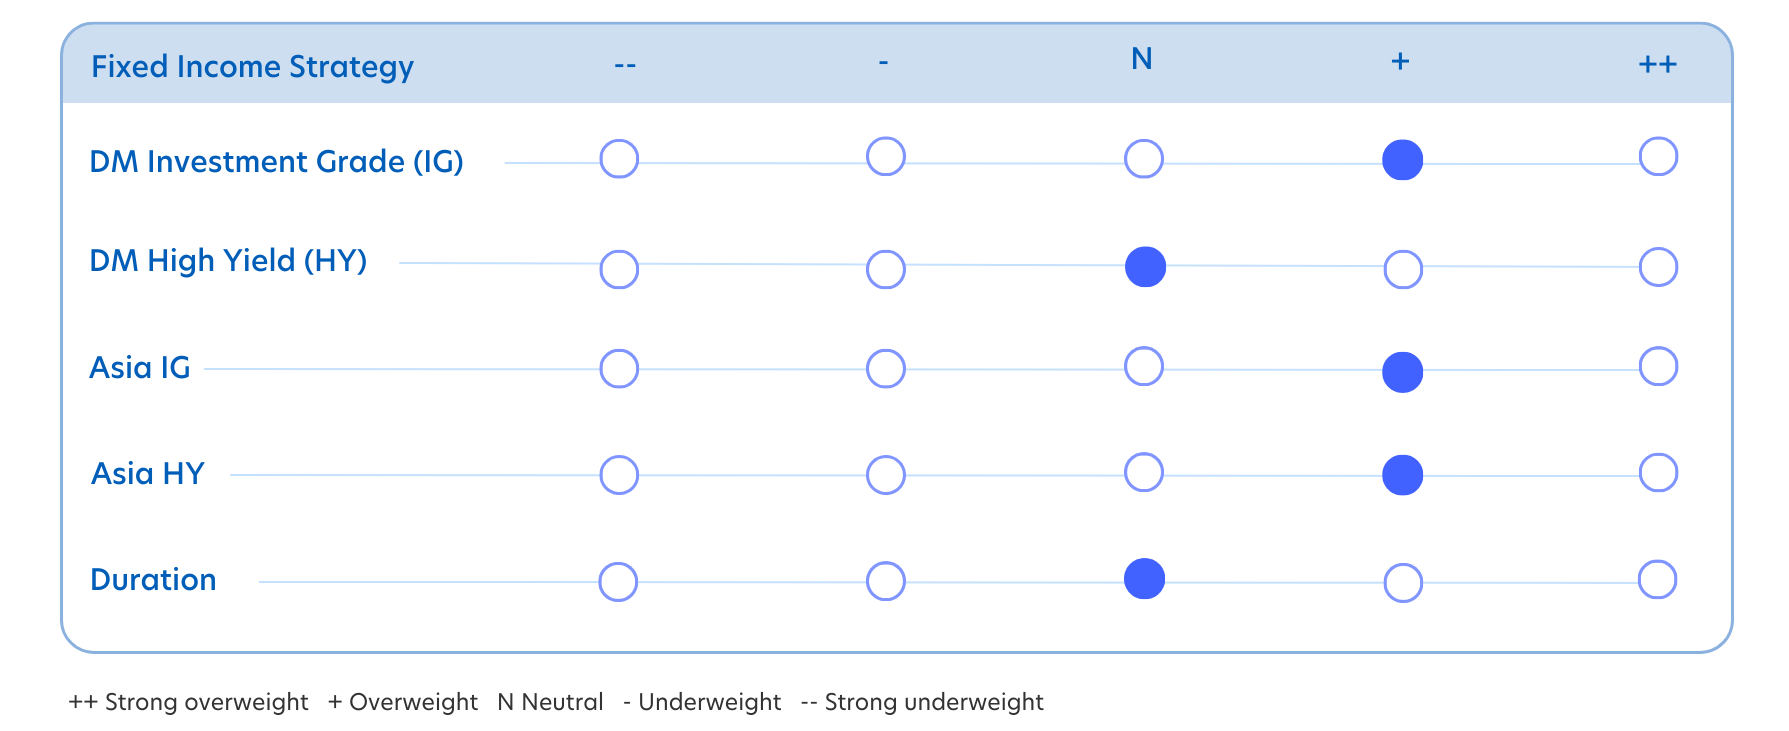Image resolution: width=1789 pixels, height=731 pixels.
Task: Click the N neutral column header
Action: tap(1141, 60)
